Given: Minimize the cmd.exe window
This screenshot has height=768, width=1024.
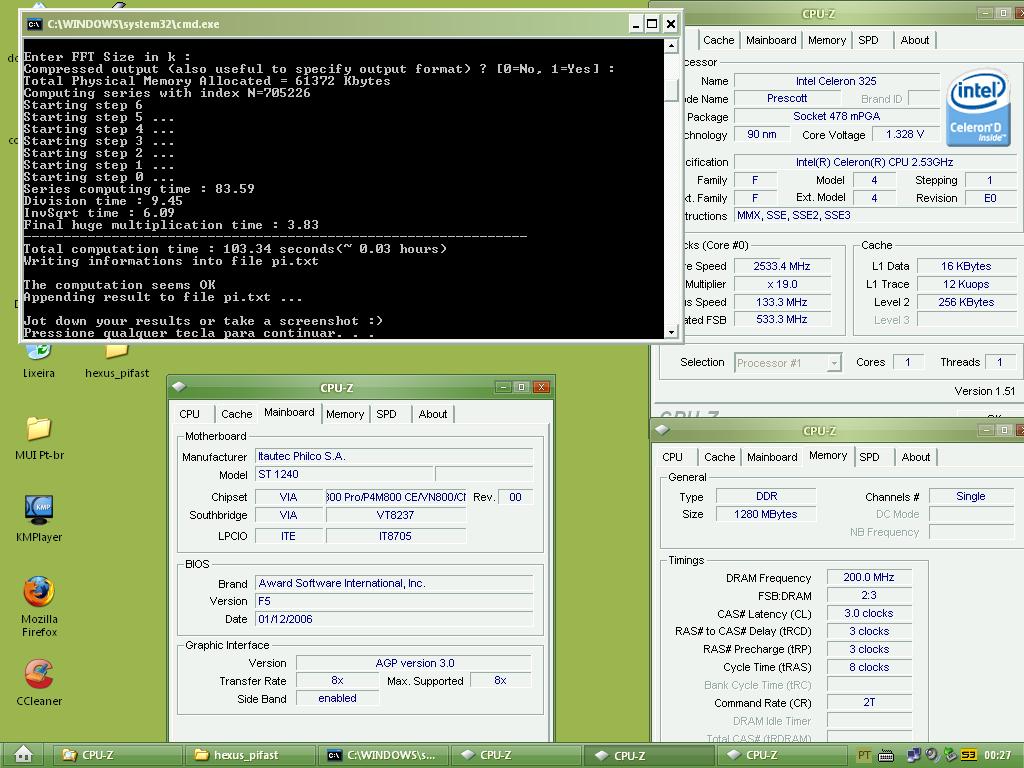Looking at the screenshot, I should coord(635,24).
